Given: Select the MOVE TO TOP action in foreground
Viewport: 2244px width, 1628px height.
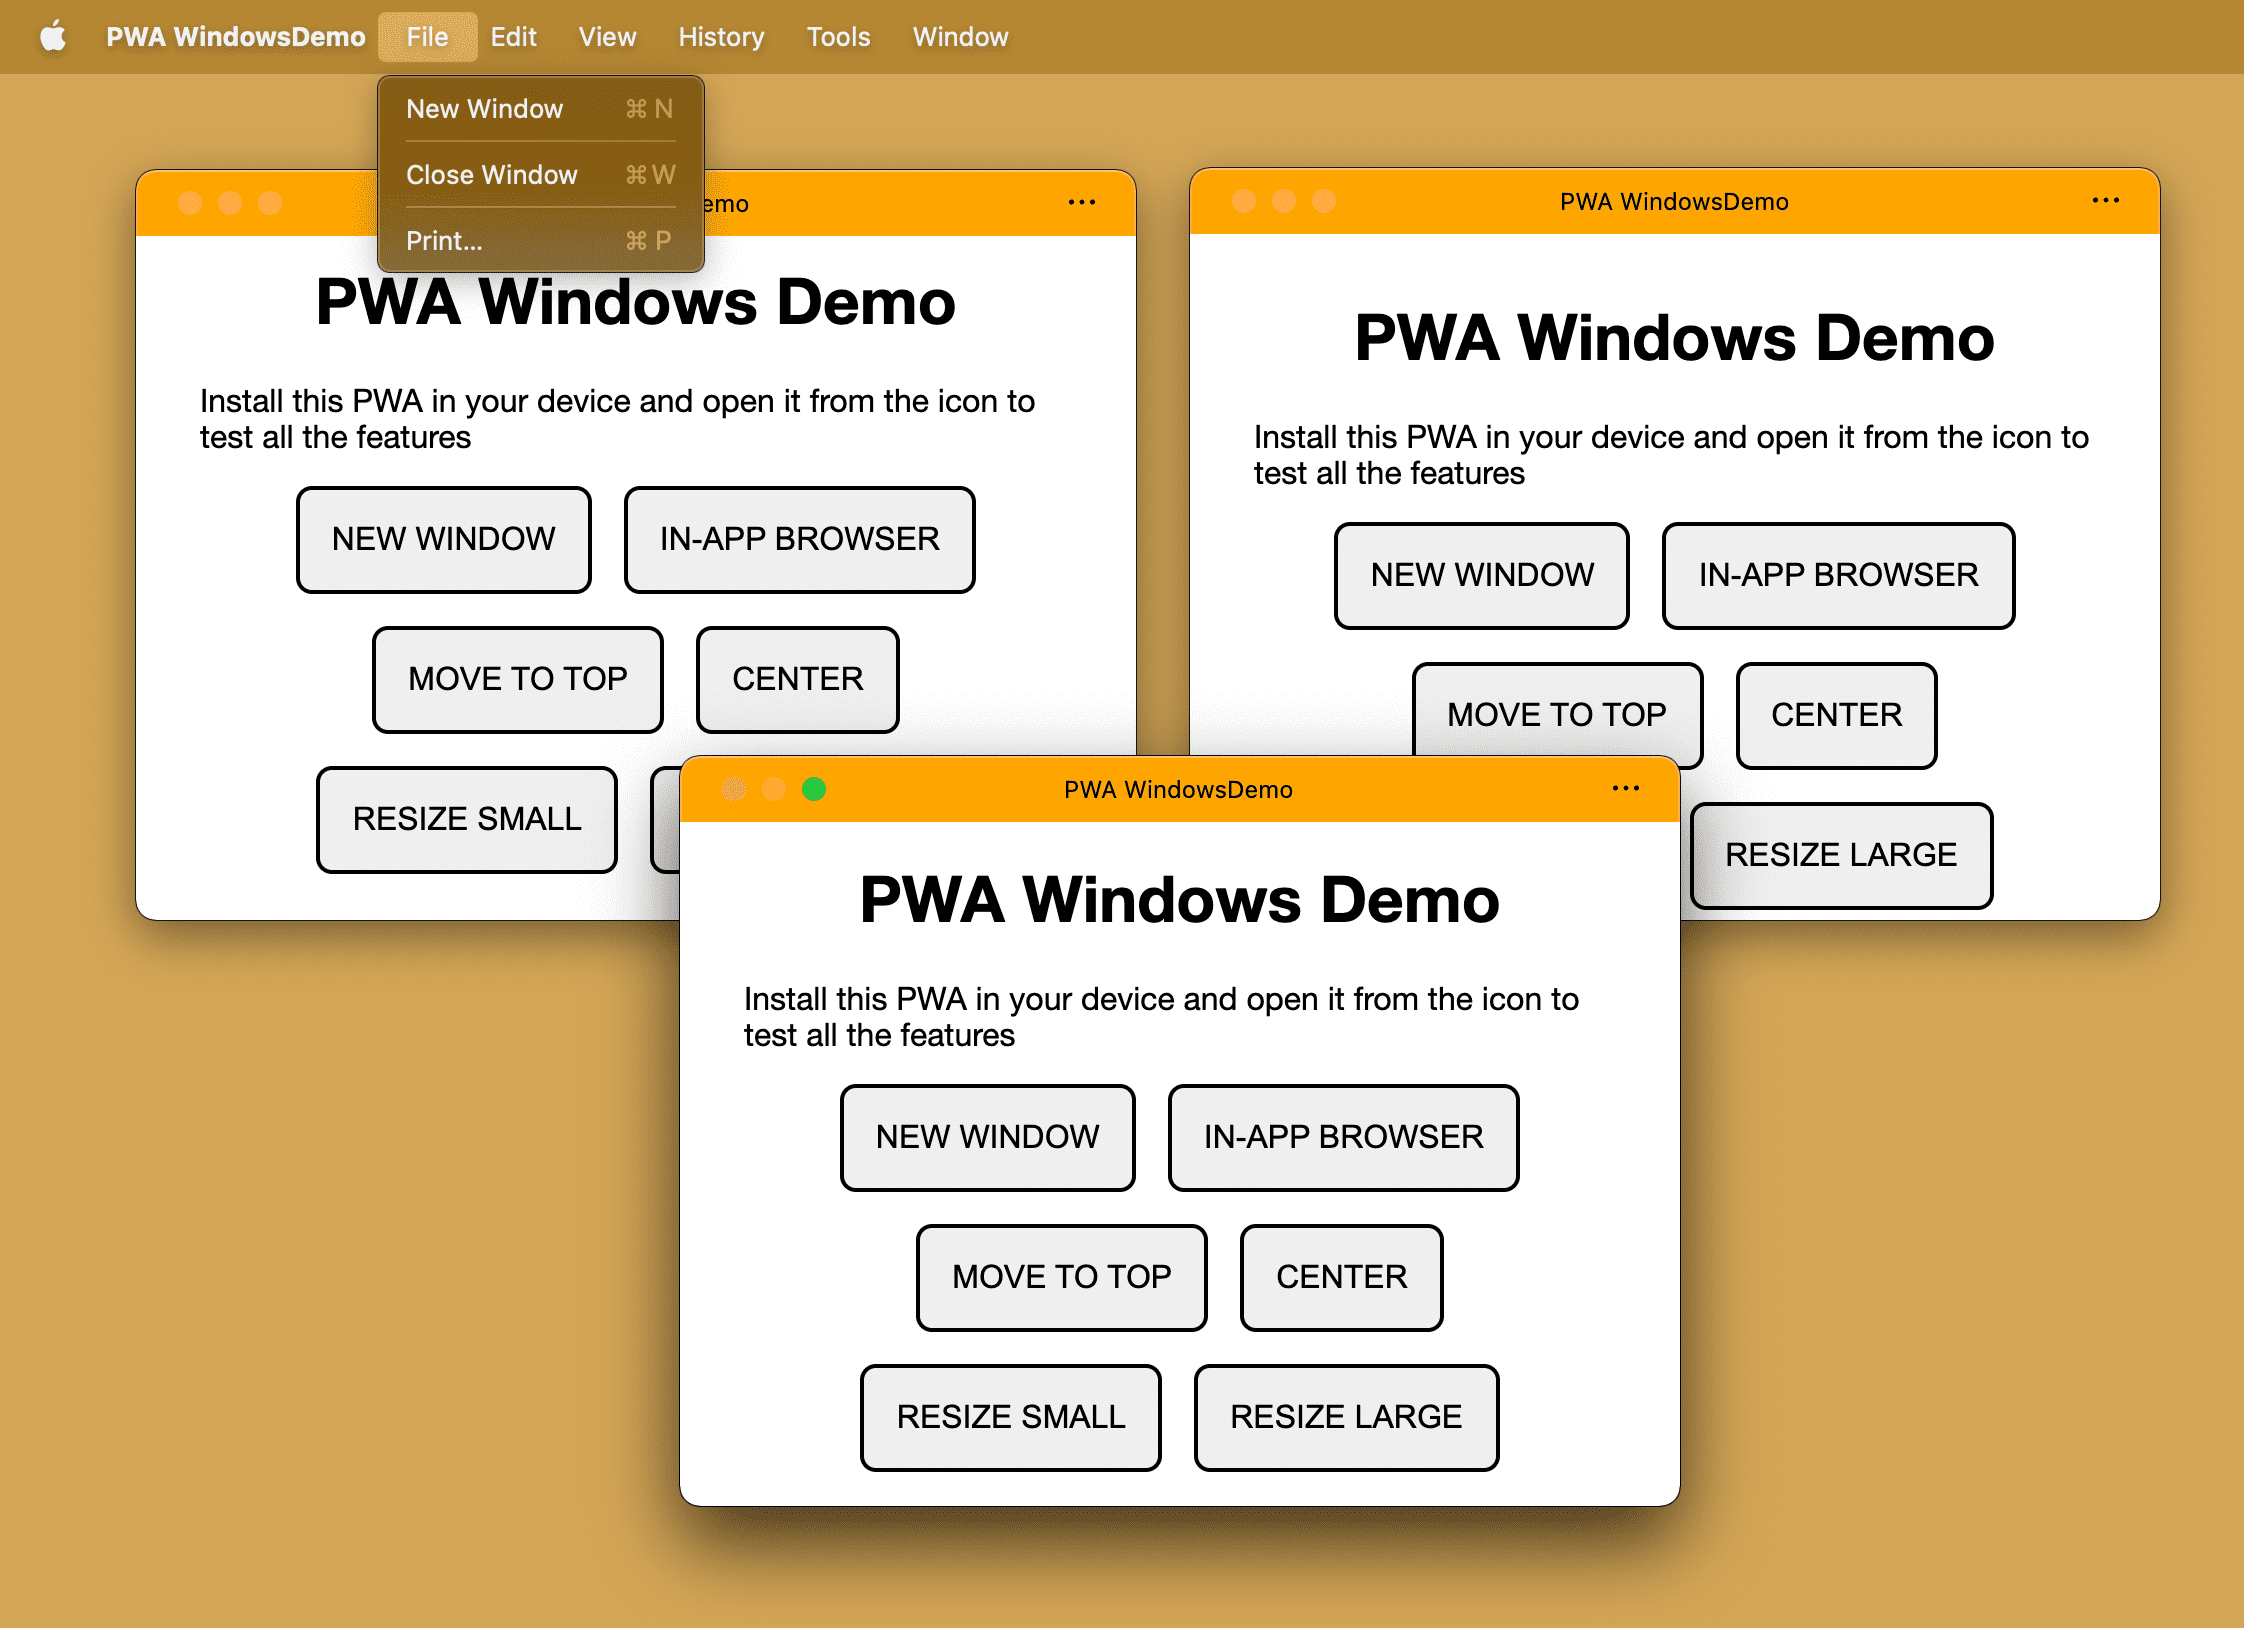Looking at the screenshot, I should (1063, 1276).
